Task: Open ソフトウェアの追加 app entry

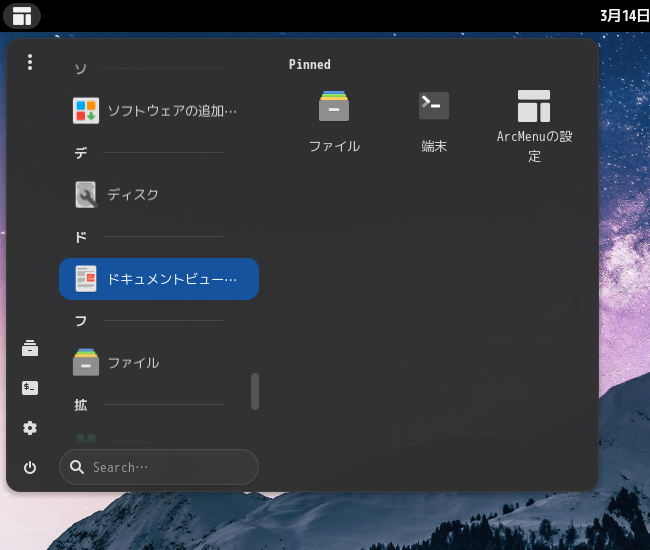Action: [159, 111]
